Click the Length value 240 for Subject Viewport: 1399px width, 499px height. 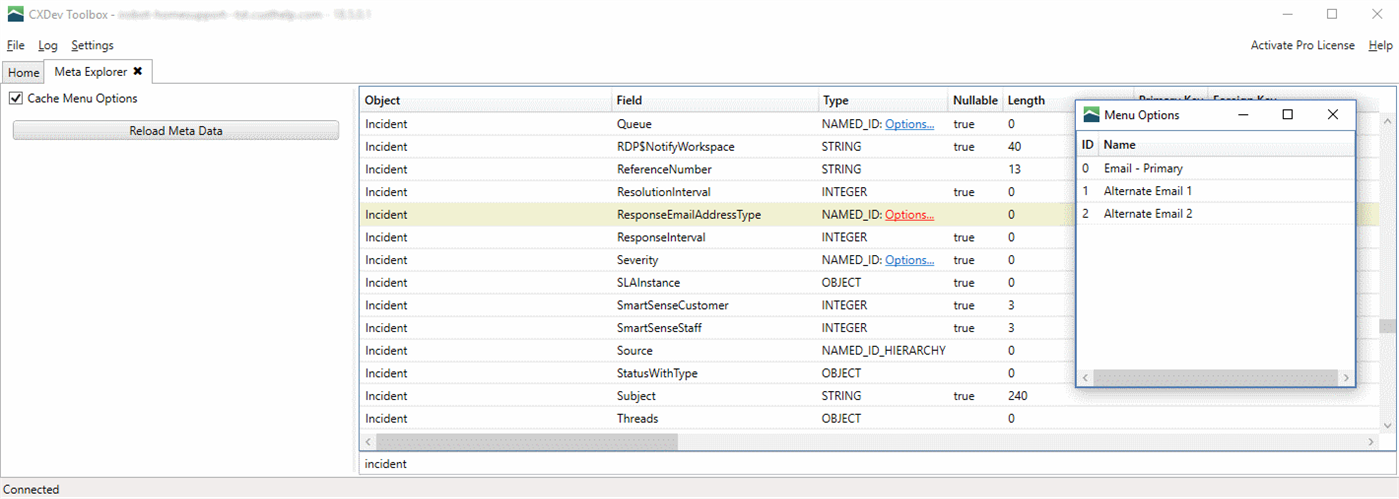coord(1018,396)
